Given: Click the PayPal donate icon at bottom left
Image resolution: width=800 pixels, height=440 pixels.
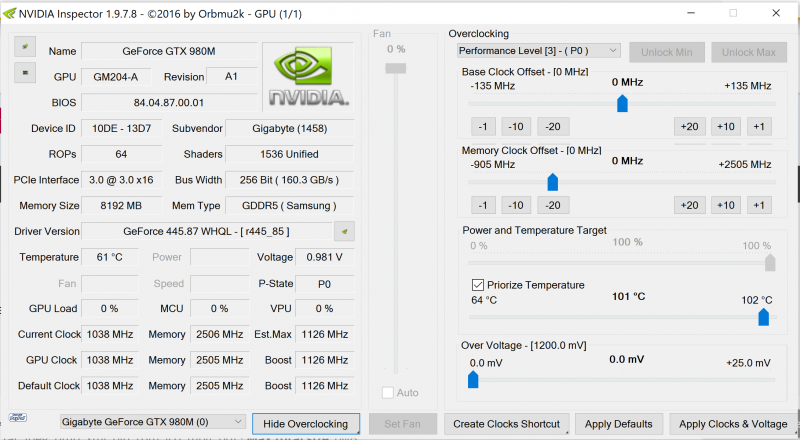Looking at the screenshot, I should coord(18,418).
